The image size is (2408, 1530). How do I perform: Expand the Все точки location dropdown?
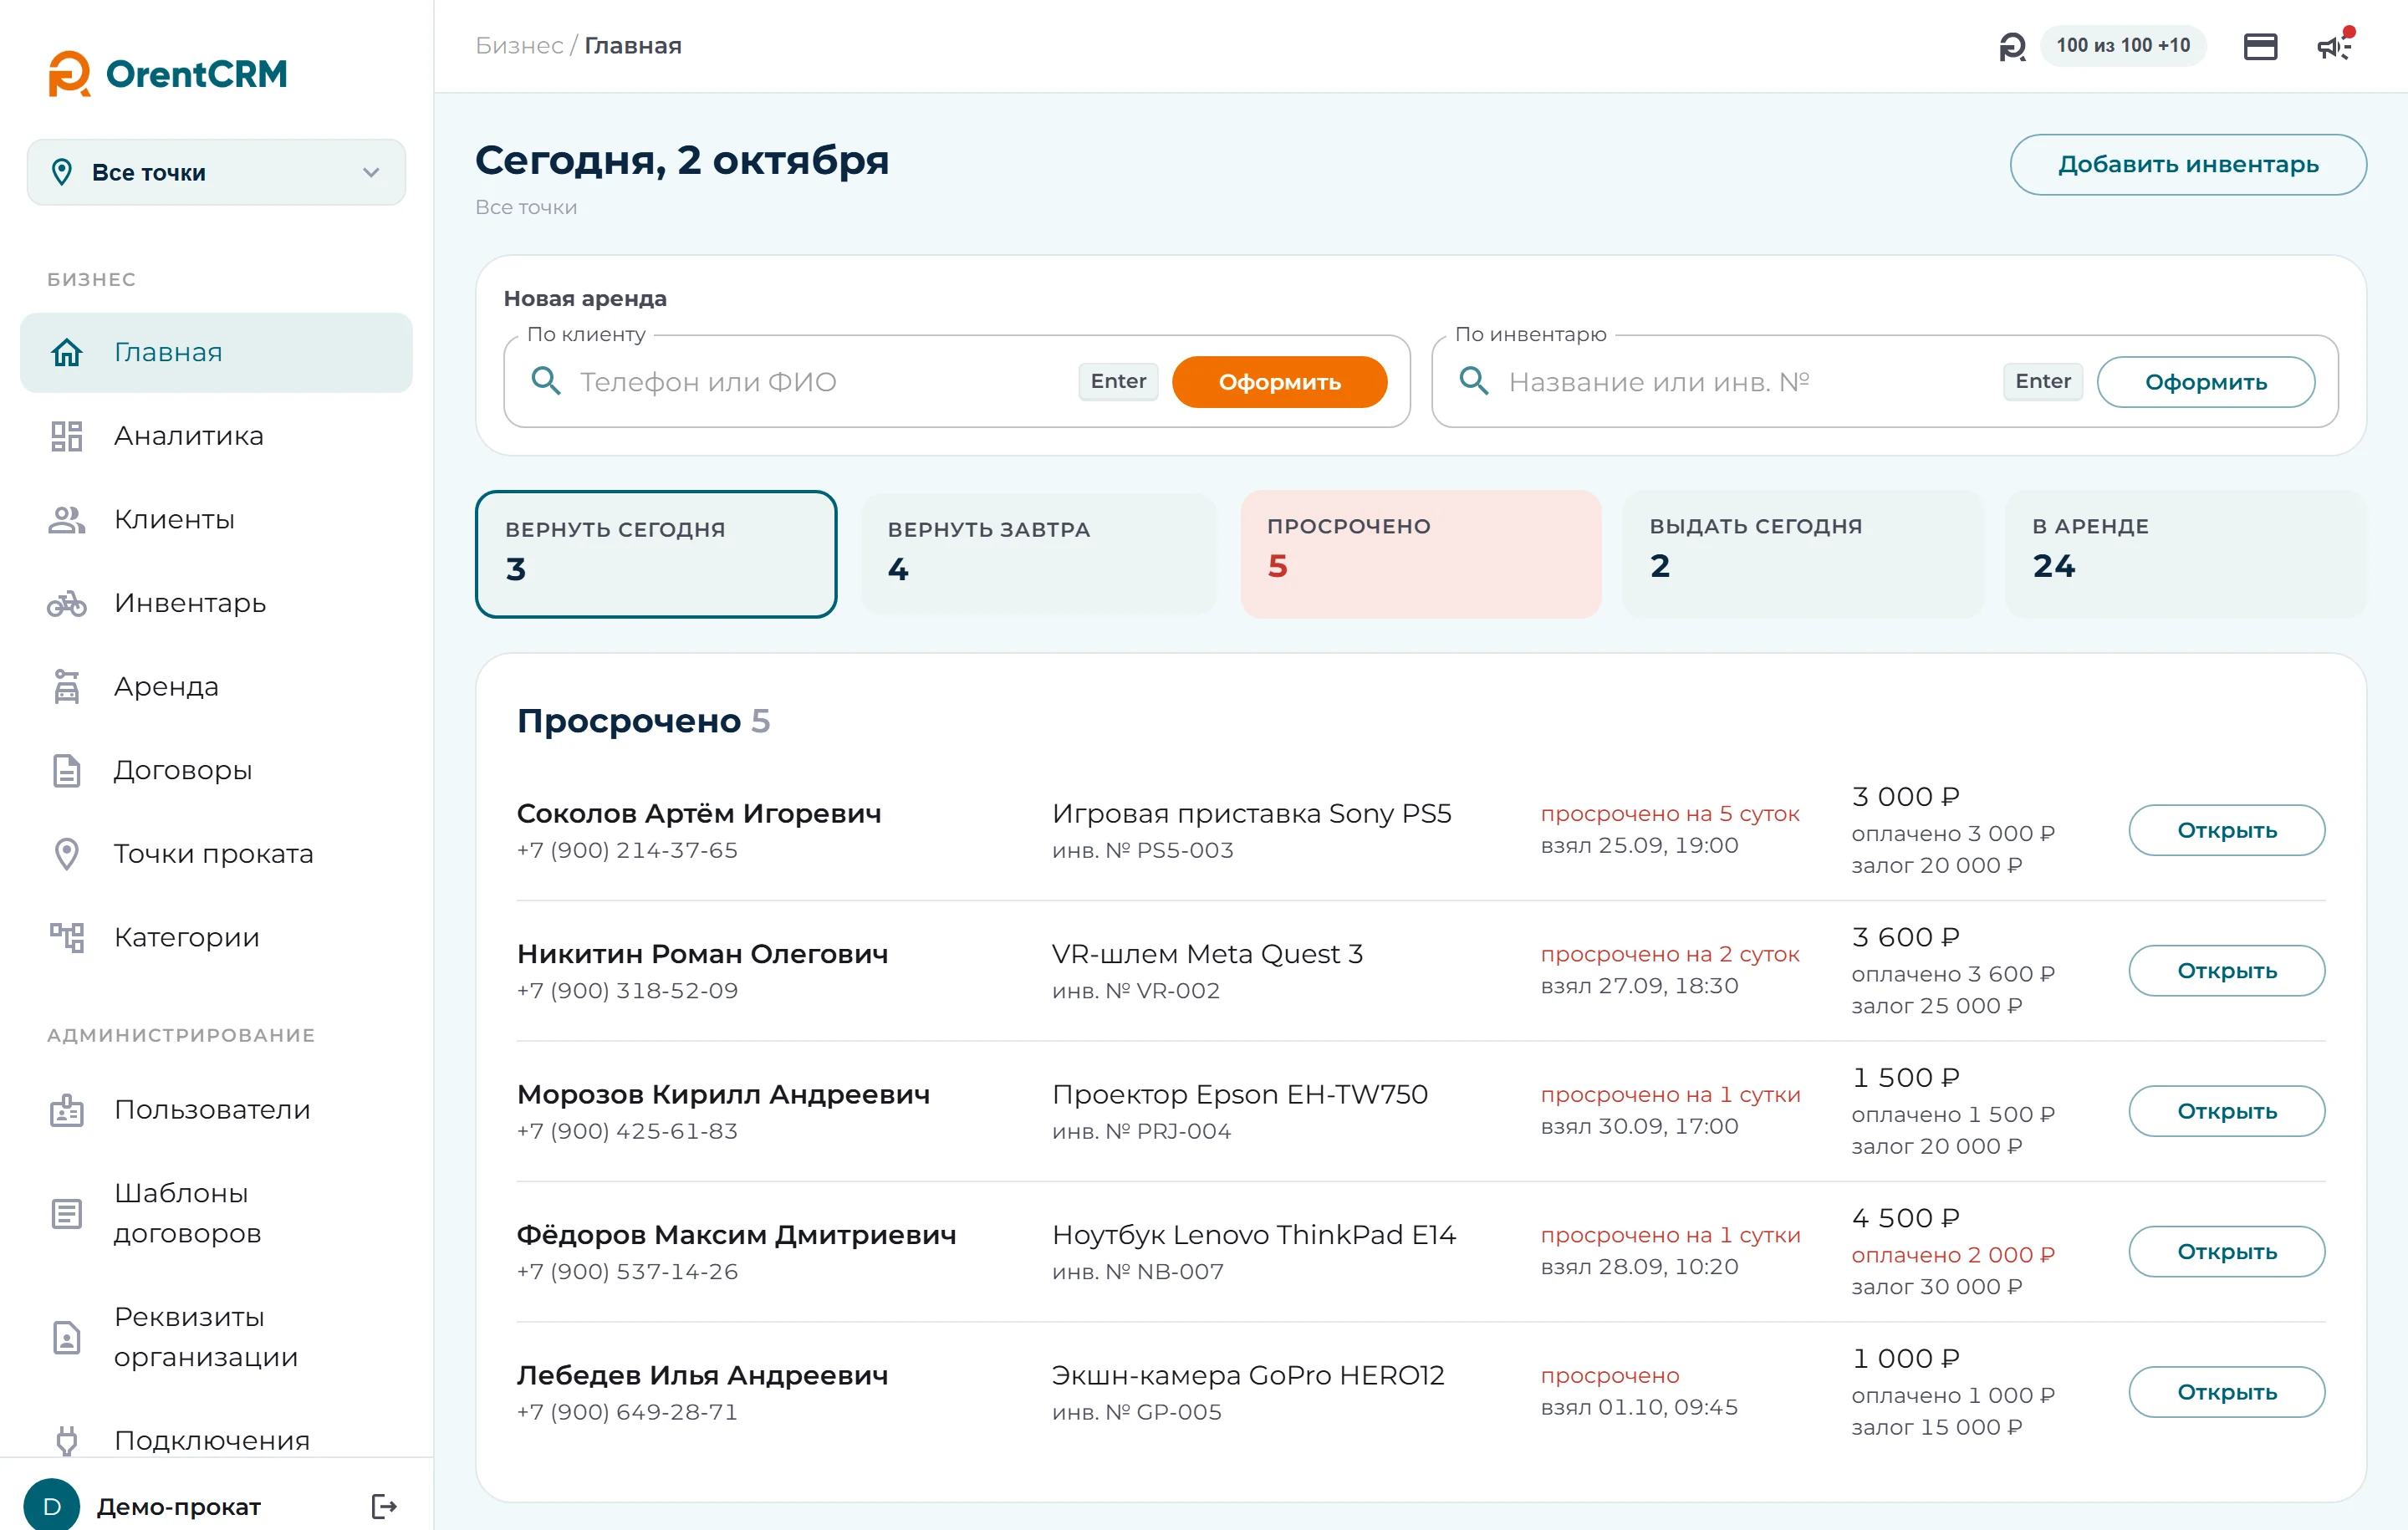pos(216,172)
